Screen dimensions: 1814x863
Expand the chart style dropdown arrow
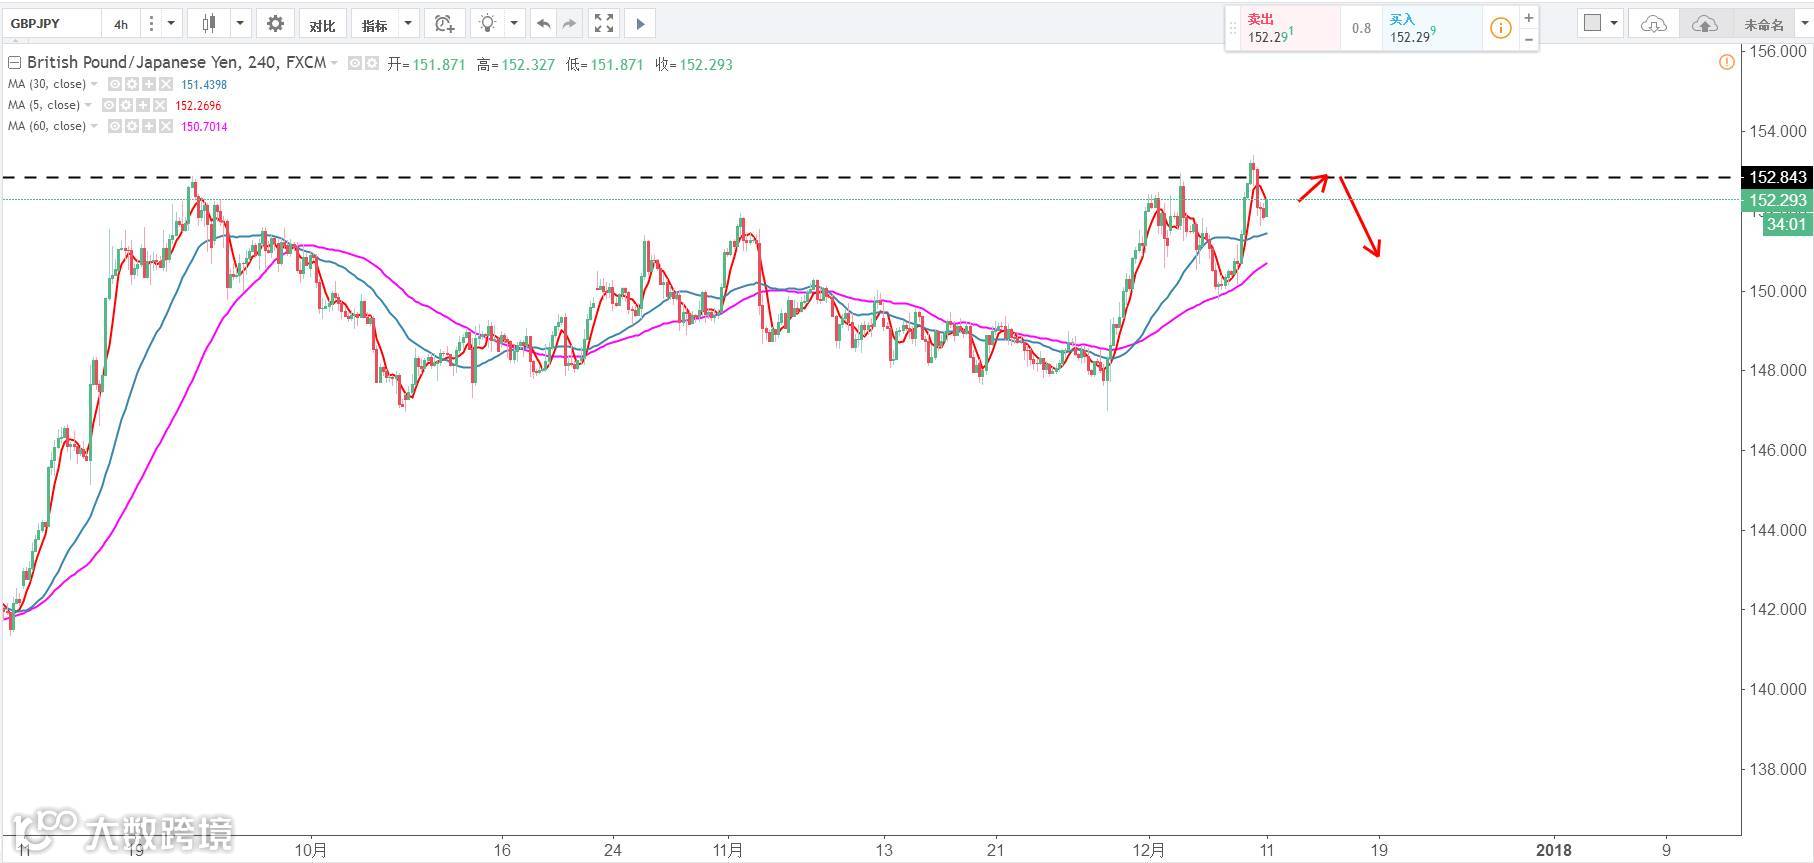[240, 23]
